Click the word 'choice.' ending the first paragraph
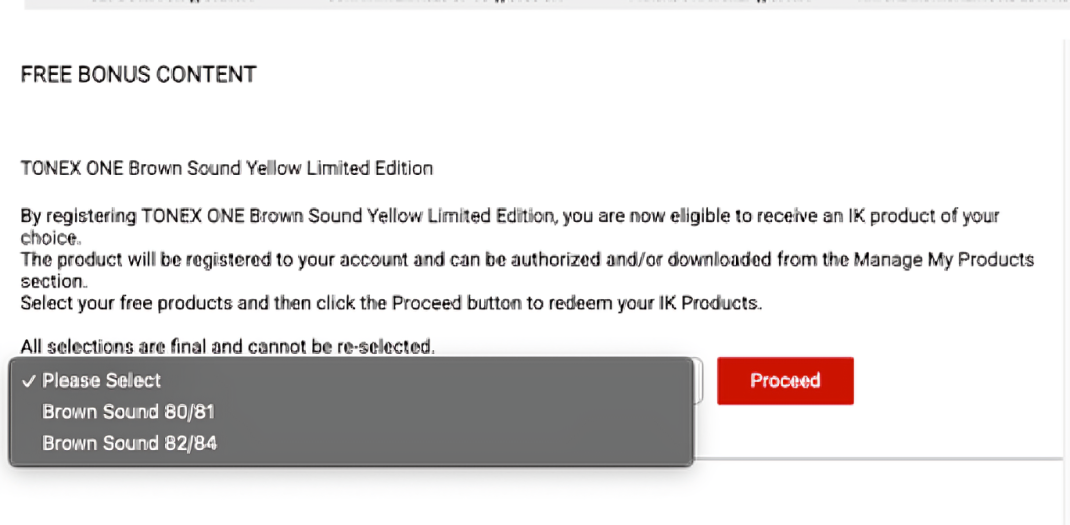Screen dimensions: 1070x525 [49, 238]
